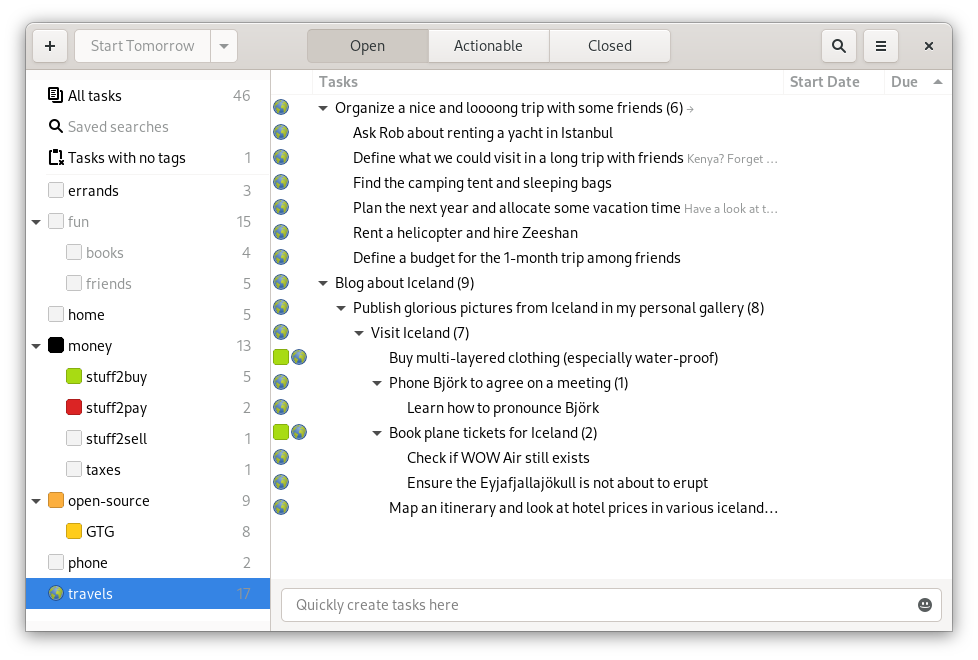
Task: Toggle the books tag checkbox
Action: coord(74,252)
